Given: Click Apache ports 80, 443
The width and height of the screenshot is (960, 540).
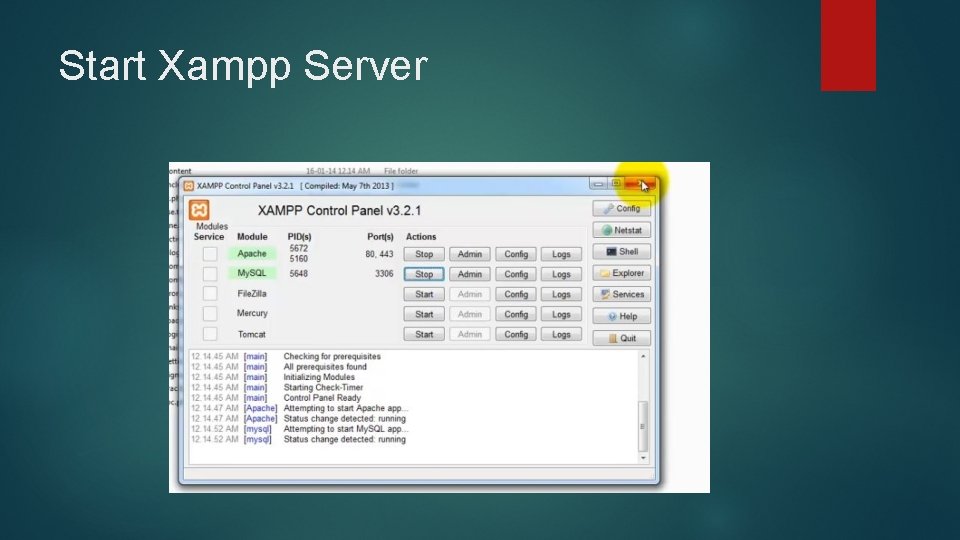Looking at the screenshot, I should pos(380,253).
